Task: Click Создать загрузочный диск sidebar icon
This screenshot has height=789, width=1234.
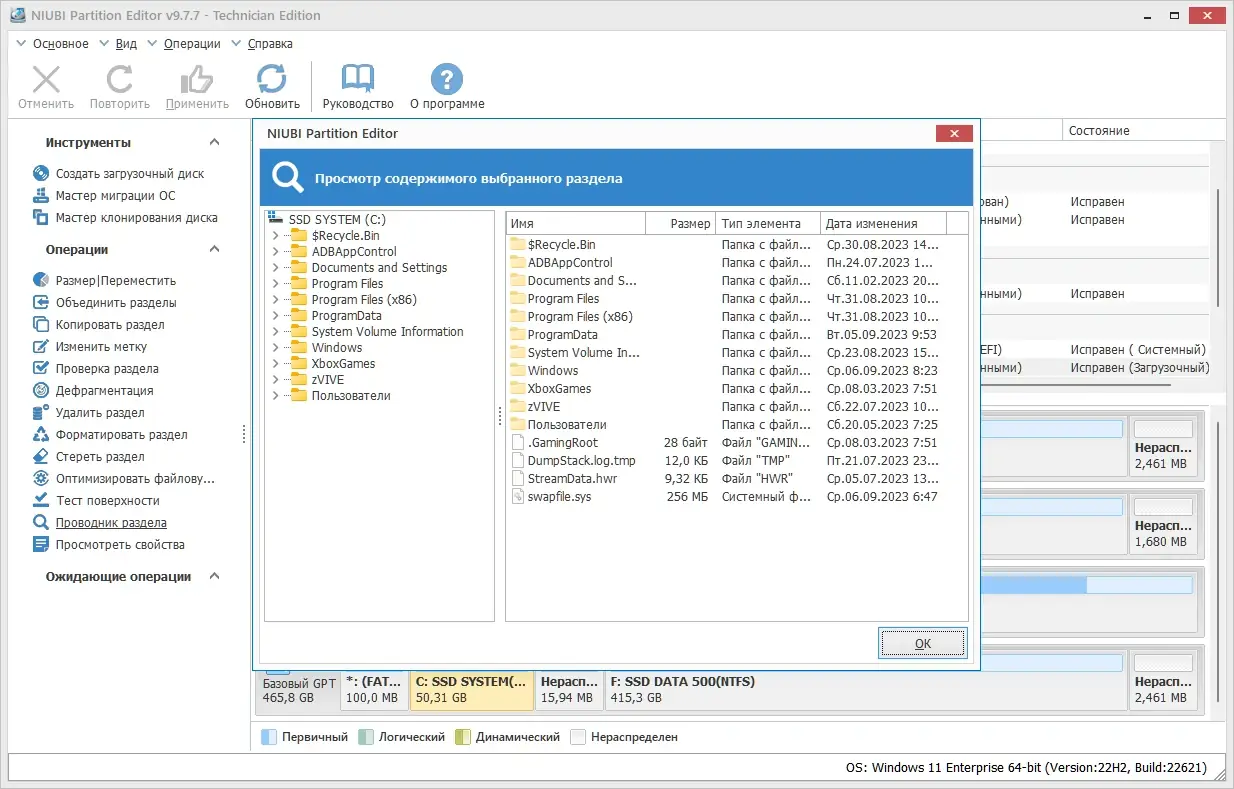Action: [x=41, y=173]
